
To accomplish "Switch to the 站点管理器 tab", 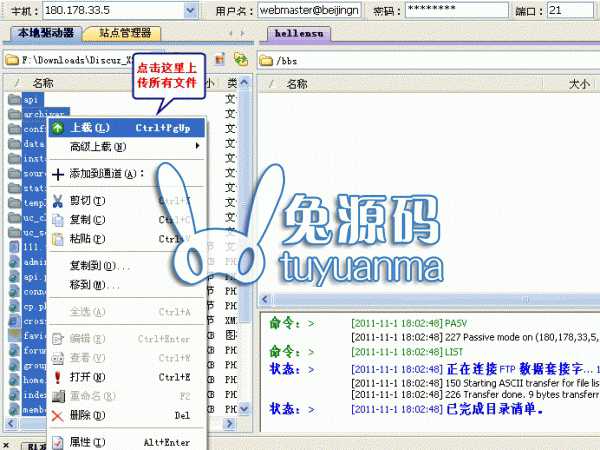I will point(125,33).
